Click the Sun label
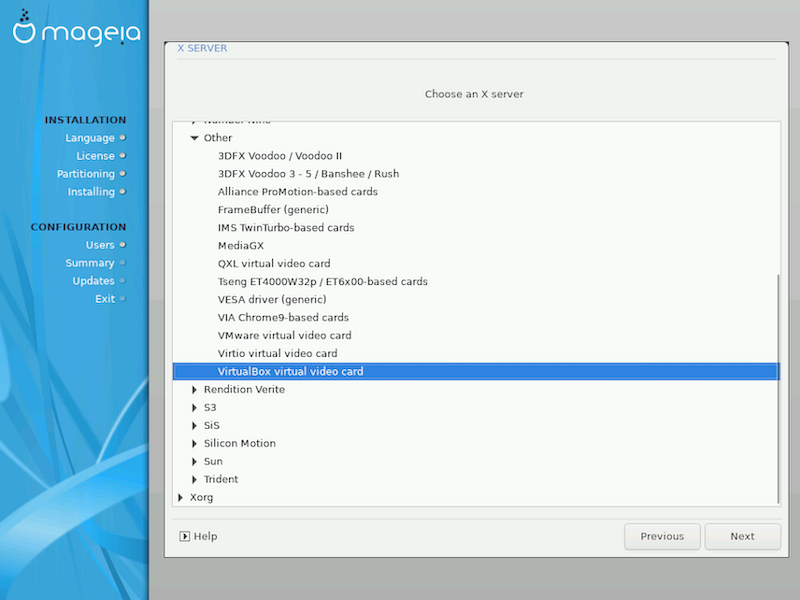Screen dimensions: 800x600 click(213, 462)
